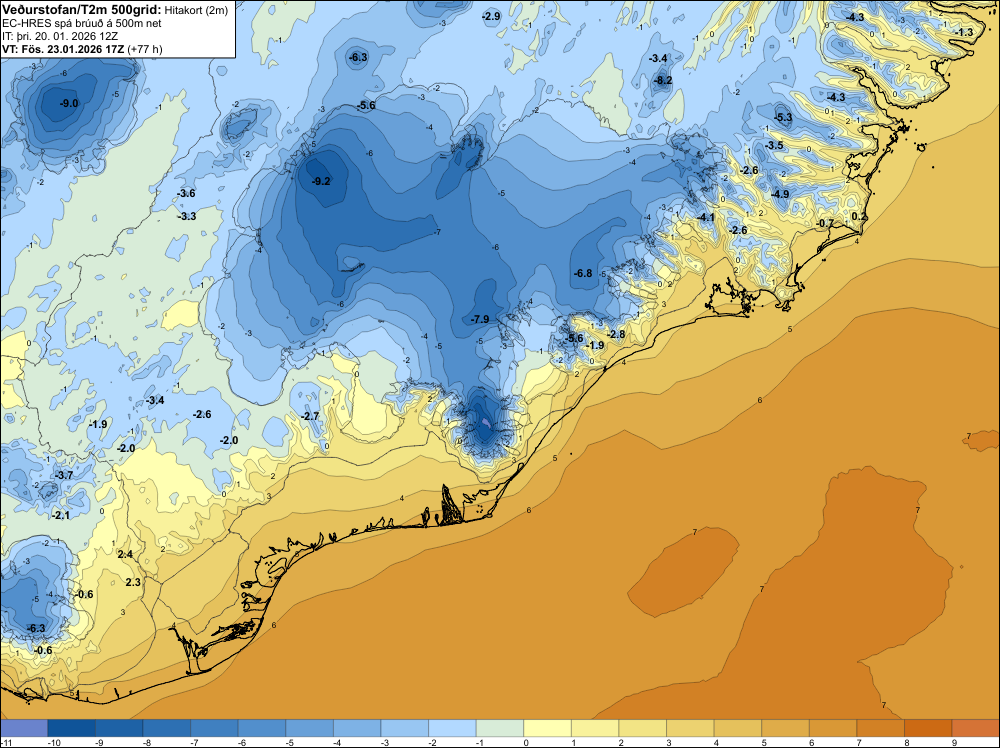Click the -7.9 temperature label
1000x748 pixels.
(480, 319)
